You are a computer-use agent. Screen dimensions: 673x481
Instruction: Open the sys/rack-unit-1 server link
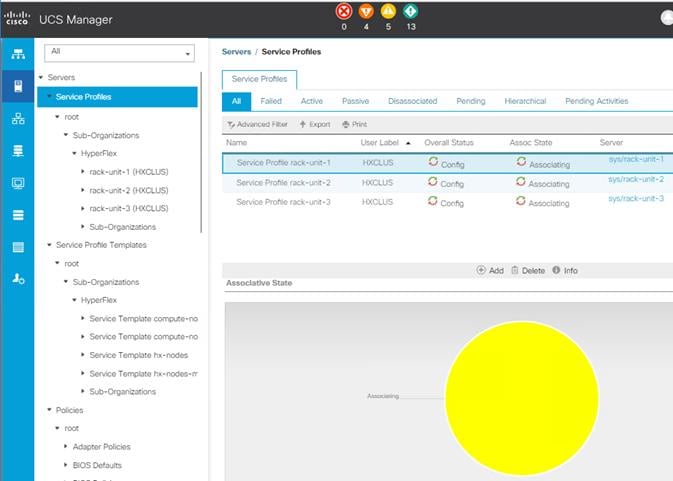point(636,159)
